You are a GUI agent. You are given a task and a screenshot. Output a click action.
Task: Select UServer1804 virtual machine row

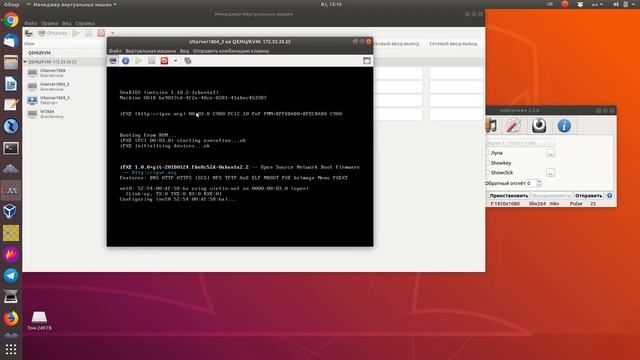[63, 73]
